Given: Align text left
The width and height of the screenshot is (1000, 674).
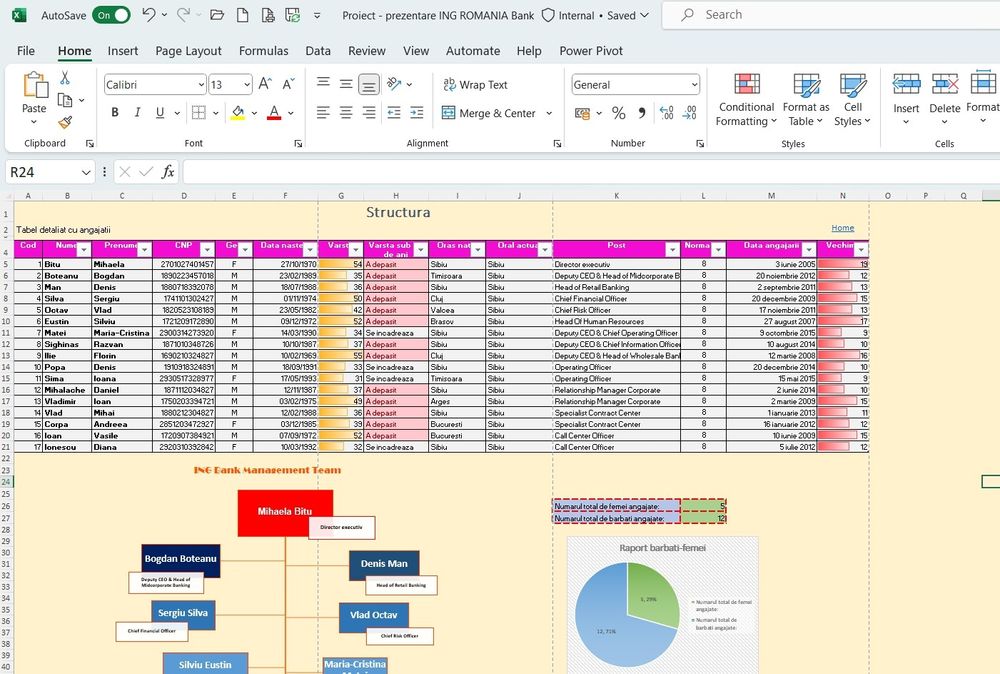Looking at the screenshot, I should 323,113.
